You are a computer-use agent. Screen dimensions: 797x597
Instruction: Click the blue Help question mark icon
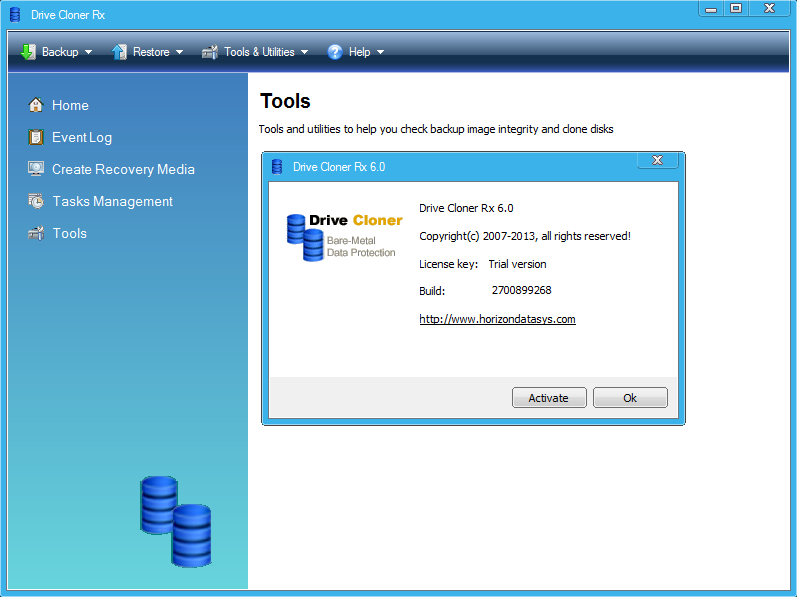click(x=335, y=52)
